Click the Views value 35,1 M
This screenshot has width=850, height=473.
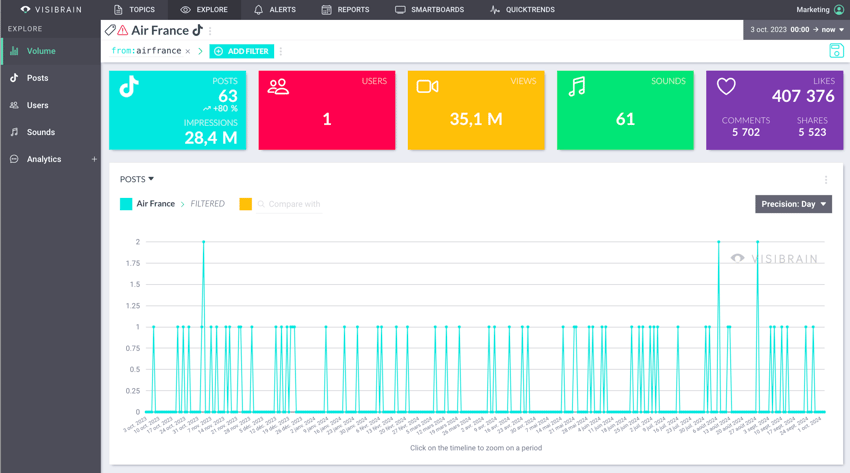476,119
